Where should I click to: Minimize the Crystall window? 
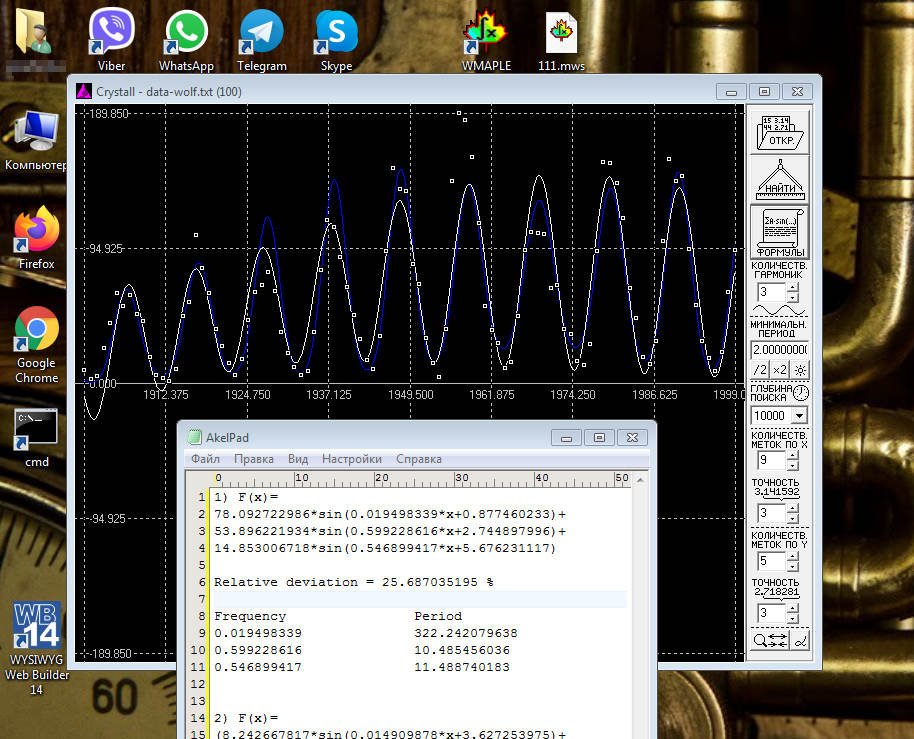coord(732,92)
